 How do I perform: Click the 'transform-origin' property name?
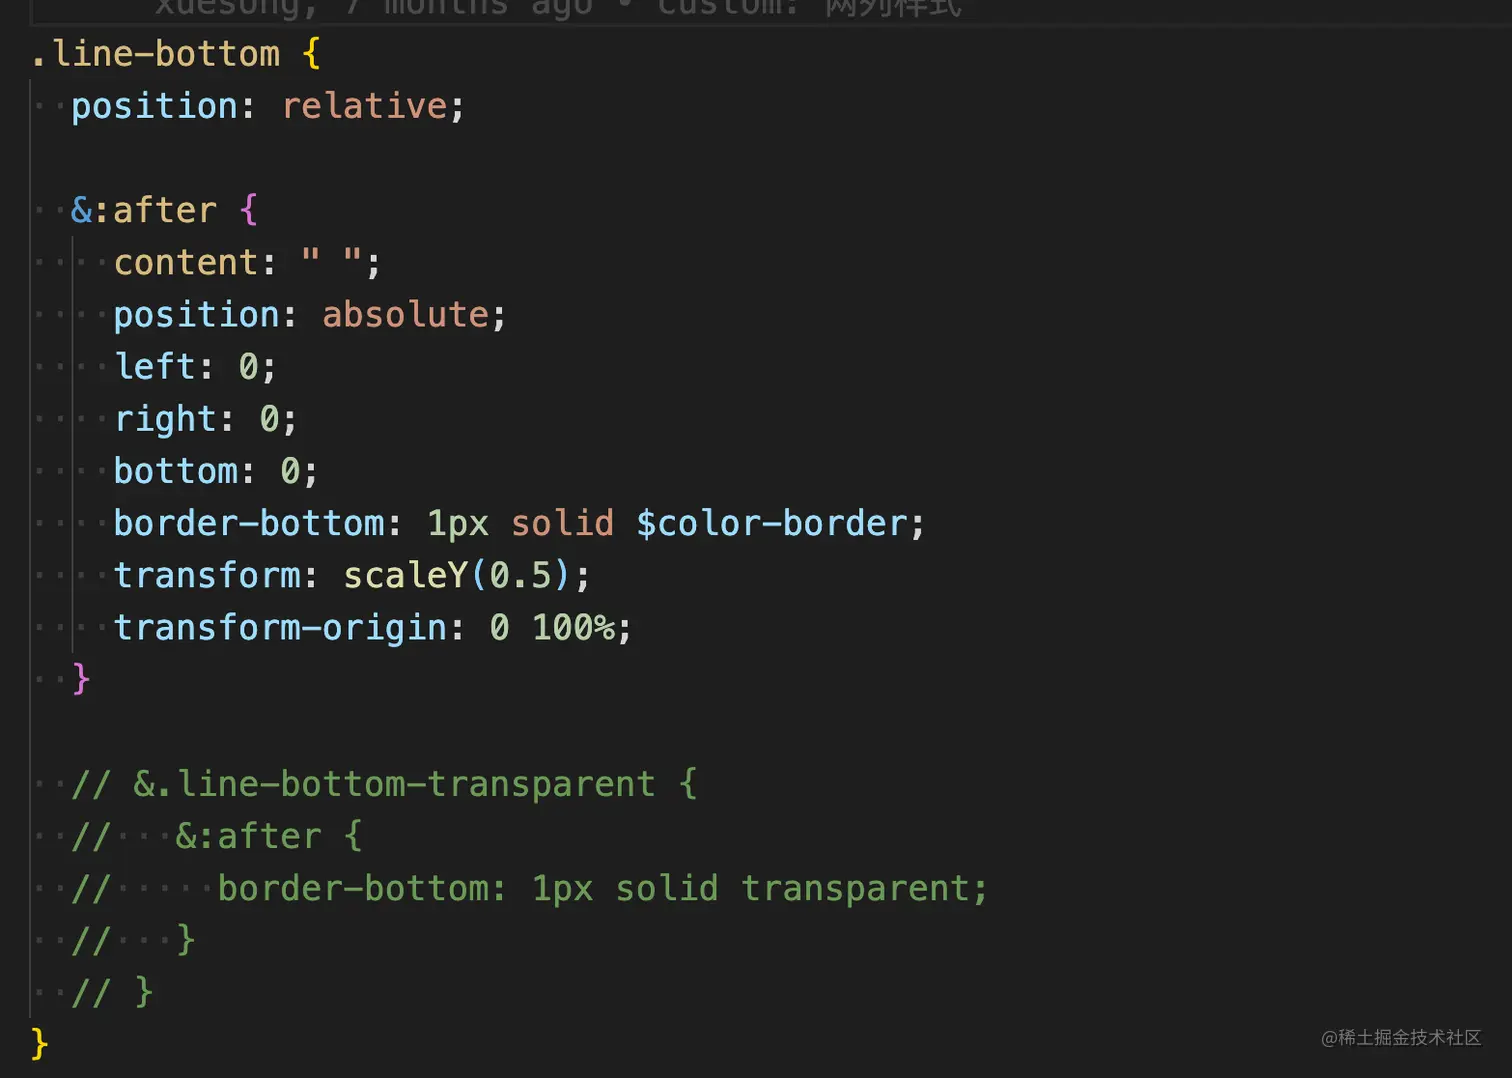(x=280, y=627)
